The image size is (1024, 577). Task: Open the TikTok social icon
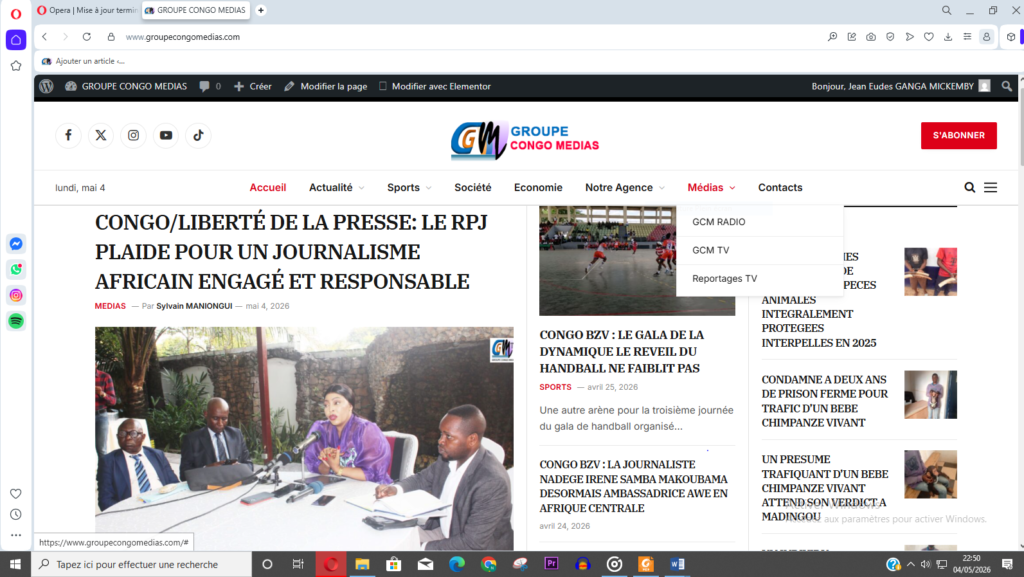tap(199, 135)
